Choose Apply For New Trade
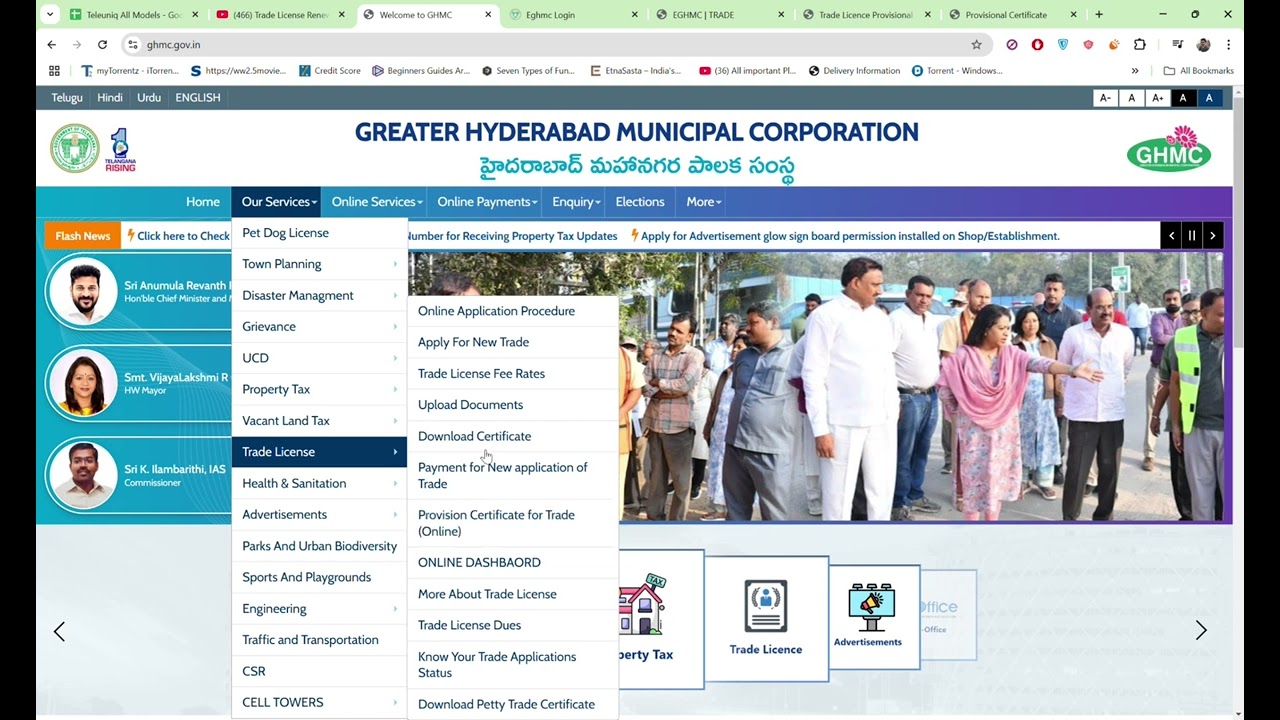Viewport: 1280px width, 720px height. [513, 342]
